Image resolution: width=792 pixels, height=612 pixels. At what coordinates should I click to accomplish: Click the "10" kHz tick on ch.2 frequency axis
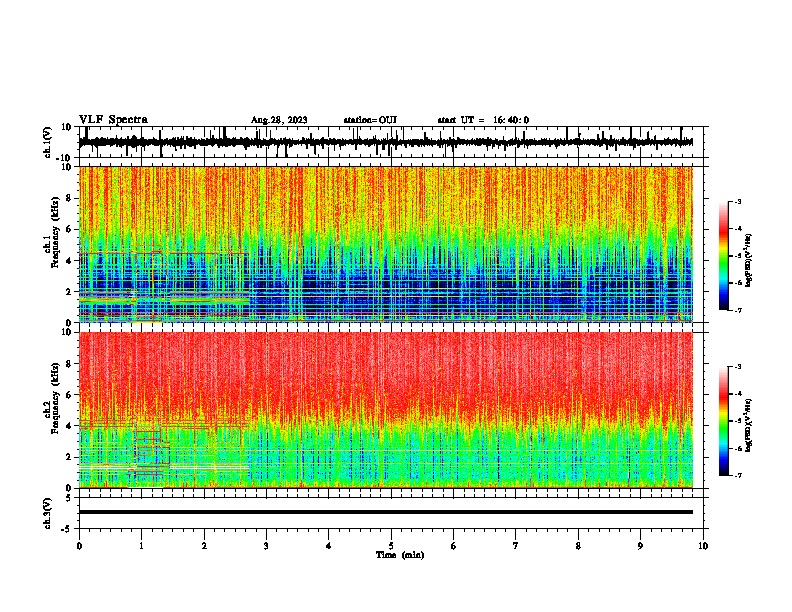67,332
